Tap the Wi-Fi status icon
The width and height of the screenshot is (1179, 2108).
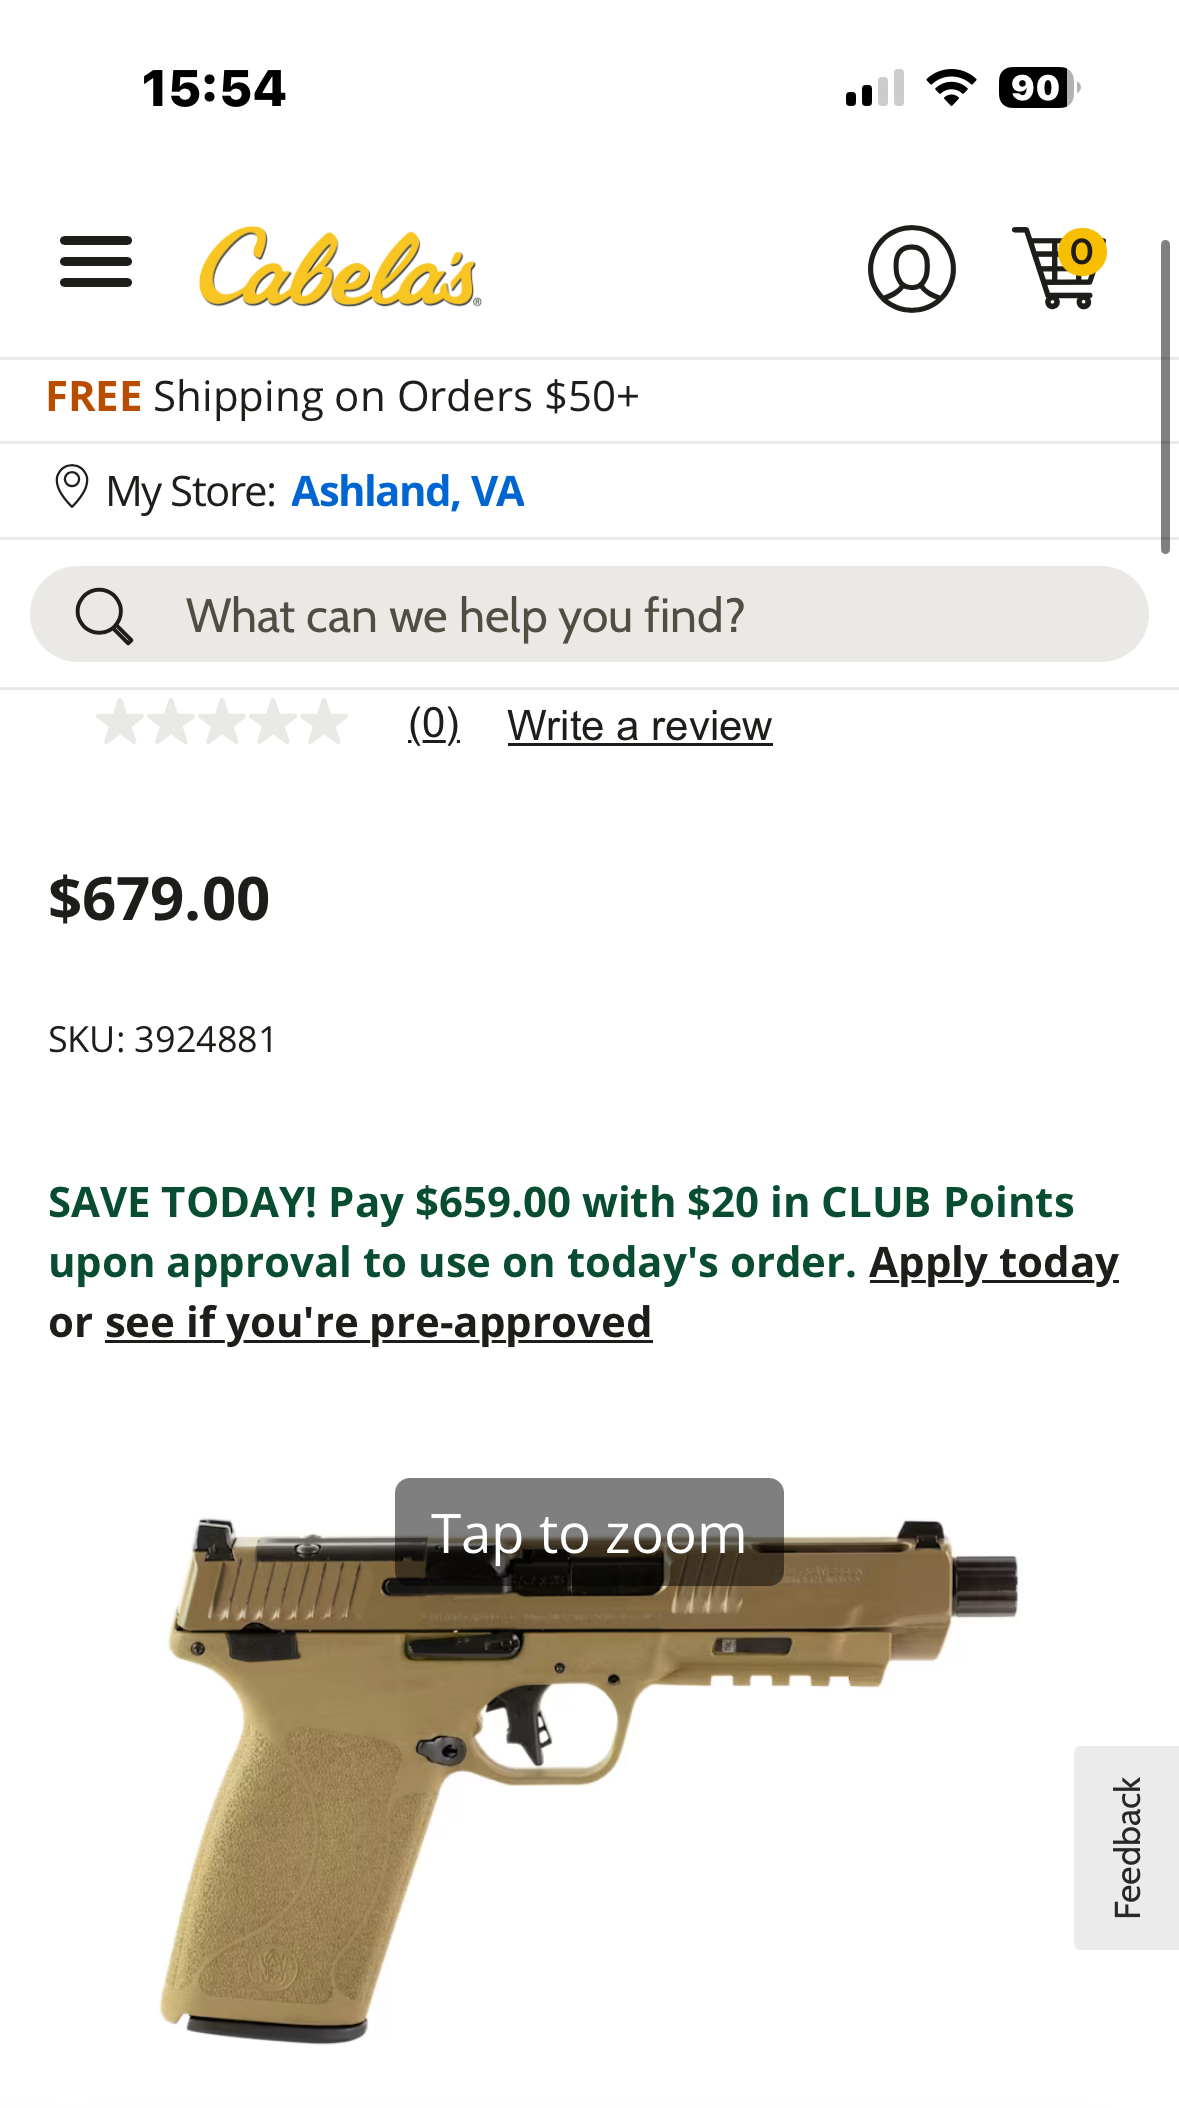pos(951,88)
